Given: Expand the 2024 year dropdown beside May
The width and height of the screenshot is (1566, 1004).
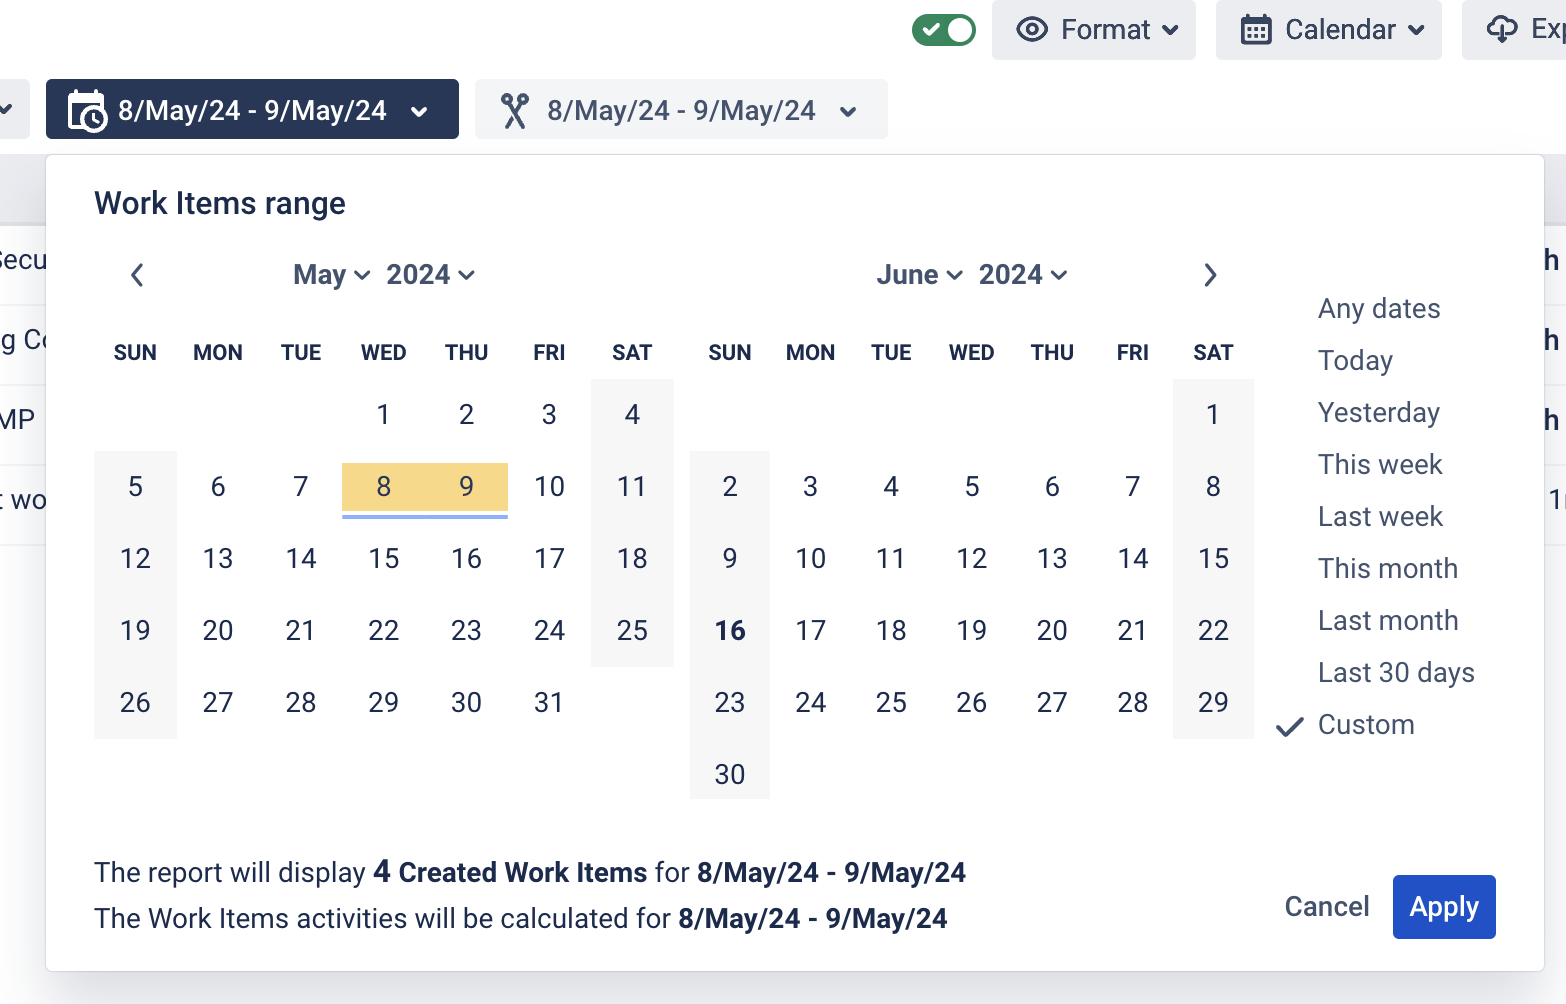Looking at the screenshot, I should coord(430,275).
